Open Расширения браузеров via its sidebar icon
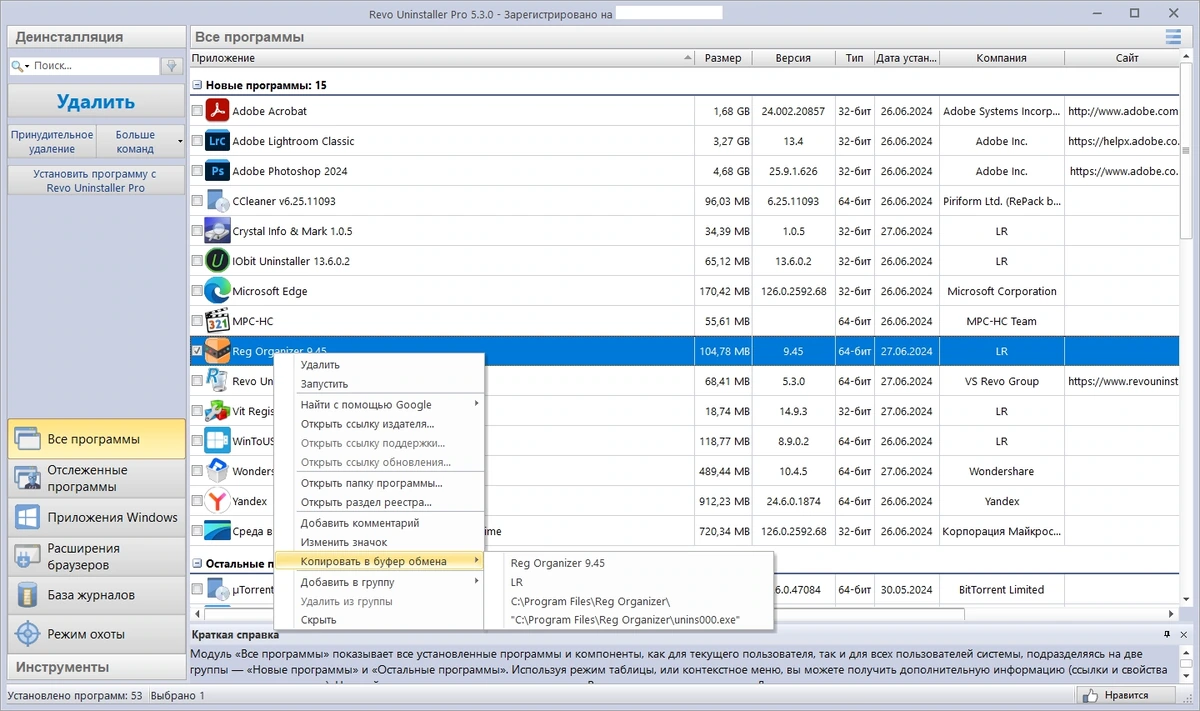The height and width of the screenshot is (711, 1200). pyautogui.click(x=28, y=556)
